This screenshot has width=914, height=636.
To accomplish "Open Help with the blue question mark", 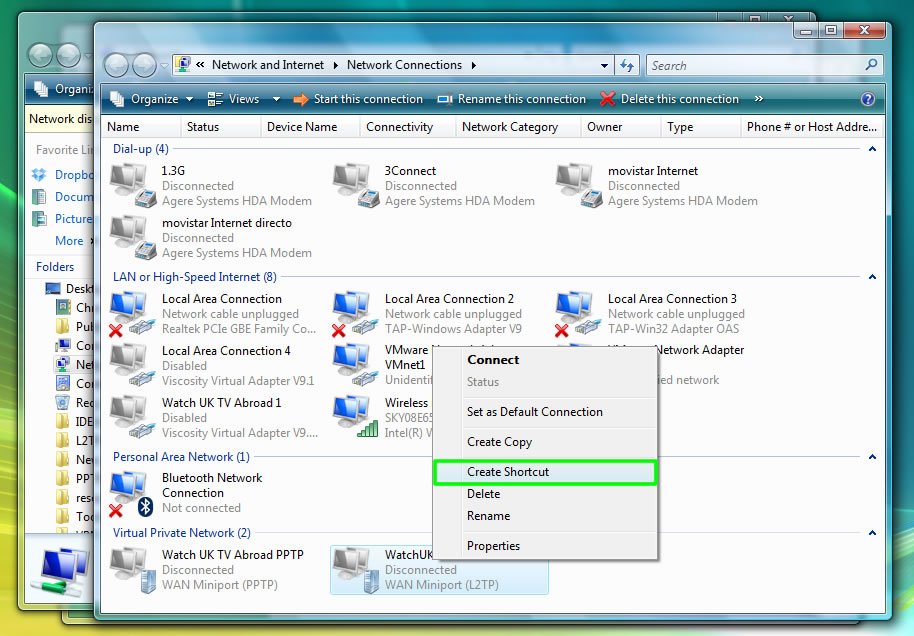I will 867,99.
